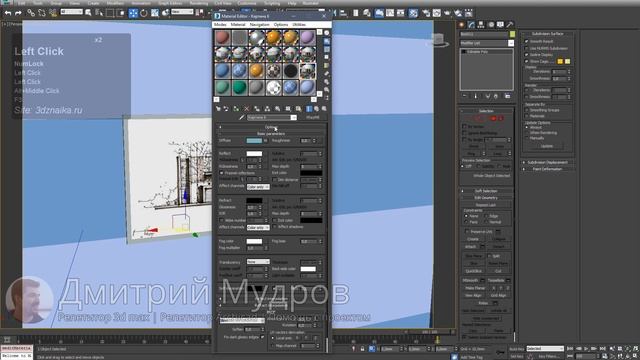This screenshot has width=640, height=360.
Task: Click the Go to Start playback button
Action: pos(570,349)
